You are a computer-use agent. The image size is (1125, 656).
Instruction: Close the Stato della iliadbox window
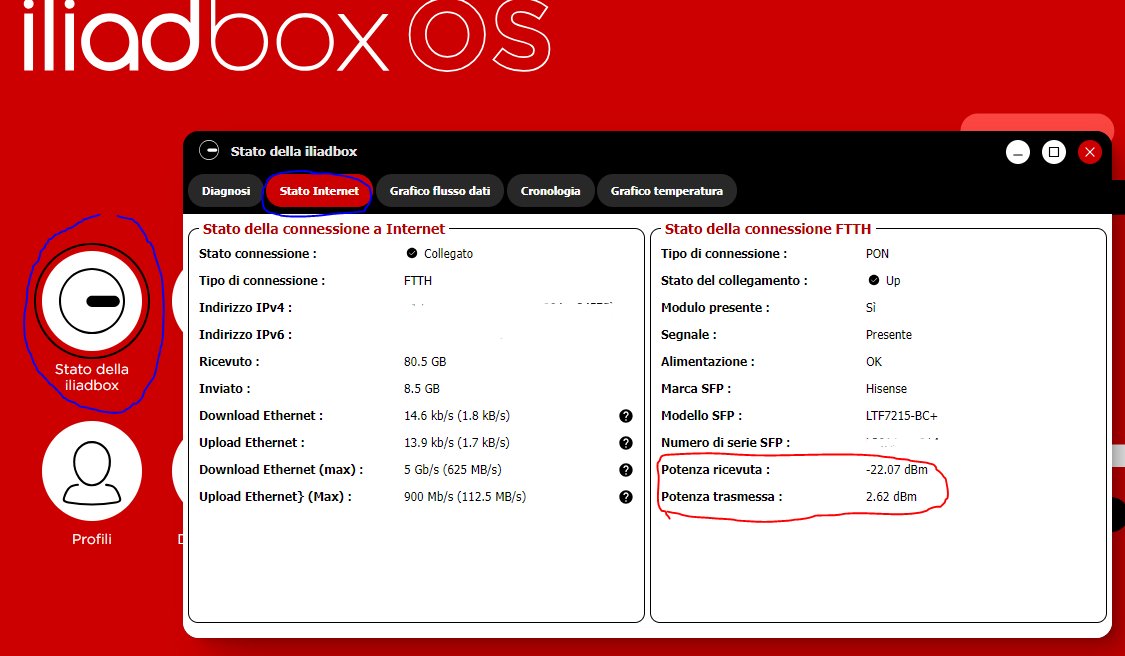(1090, 152)
